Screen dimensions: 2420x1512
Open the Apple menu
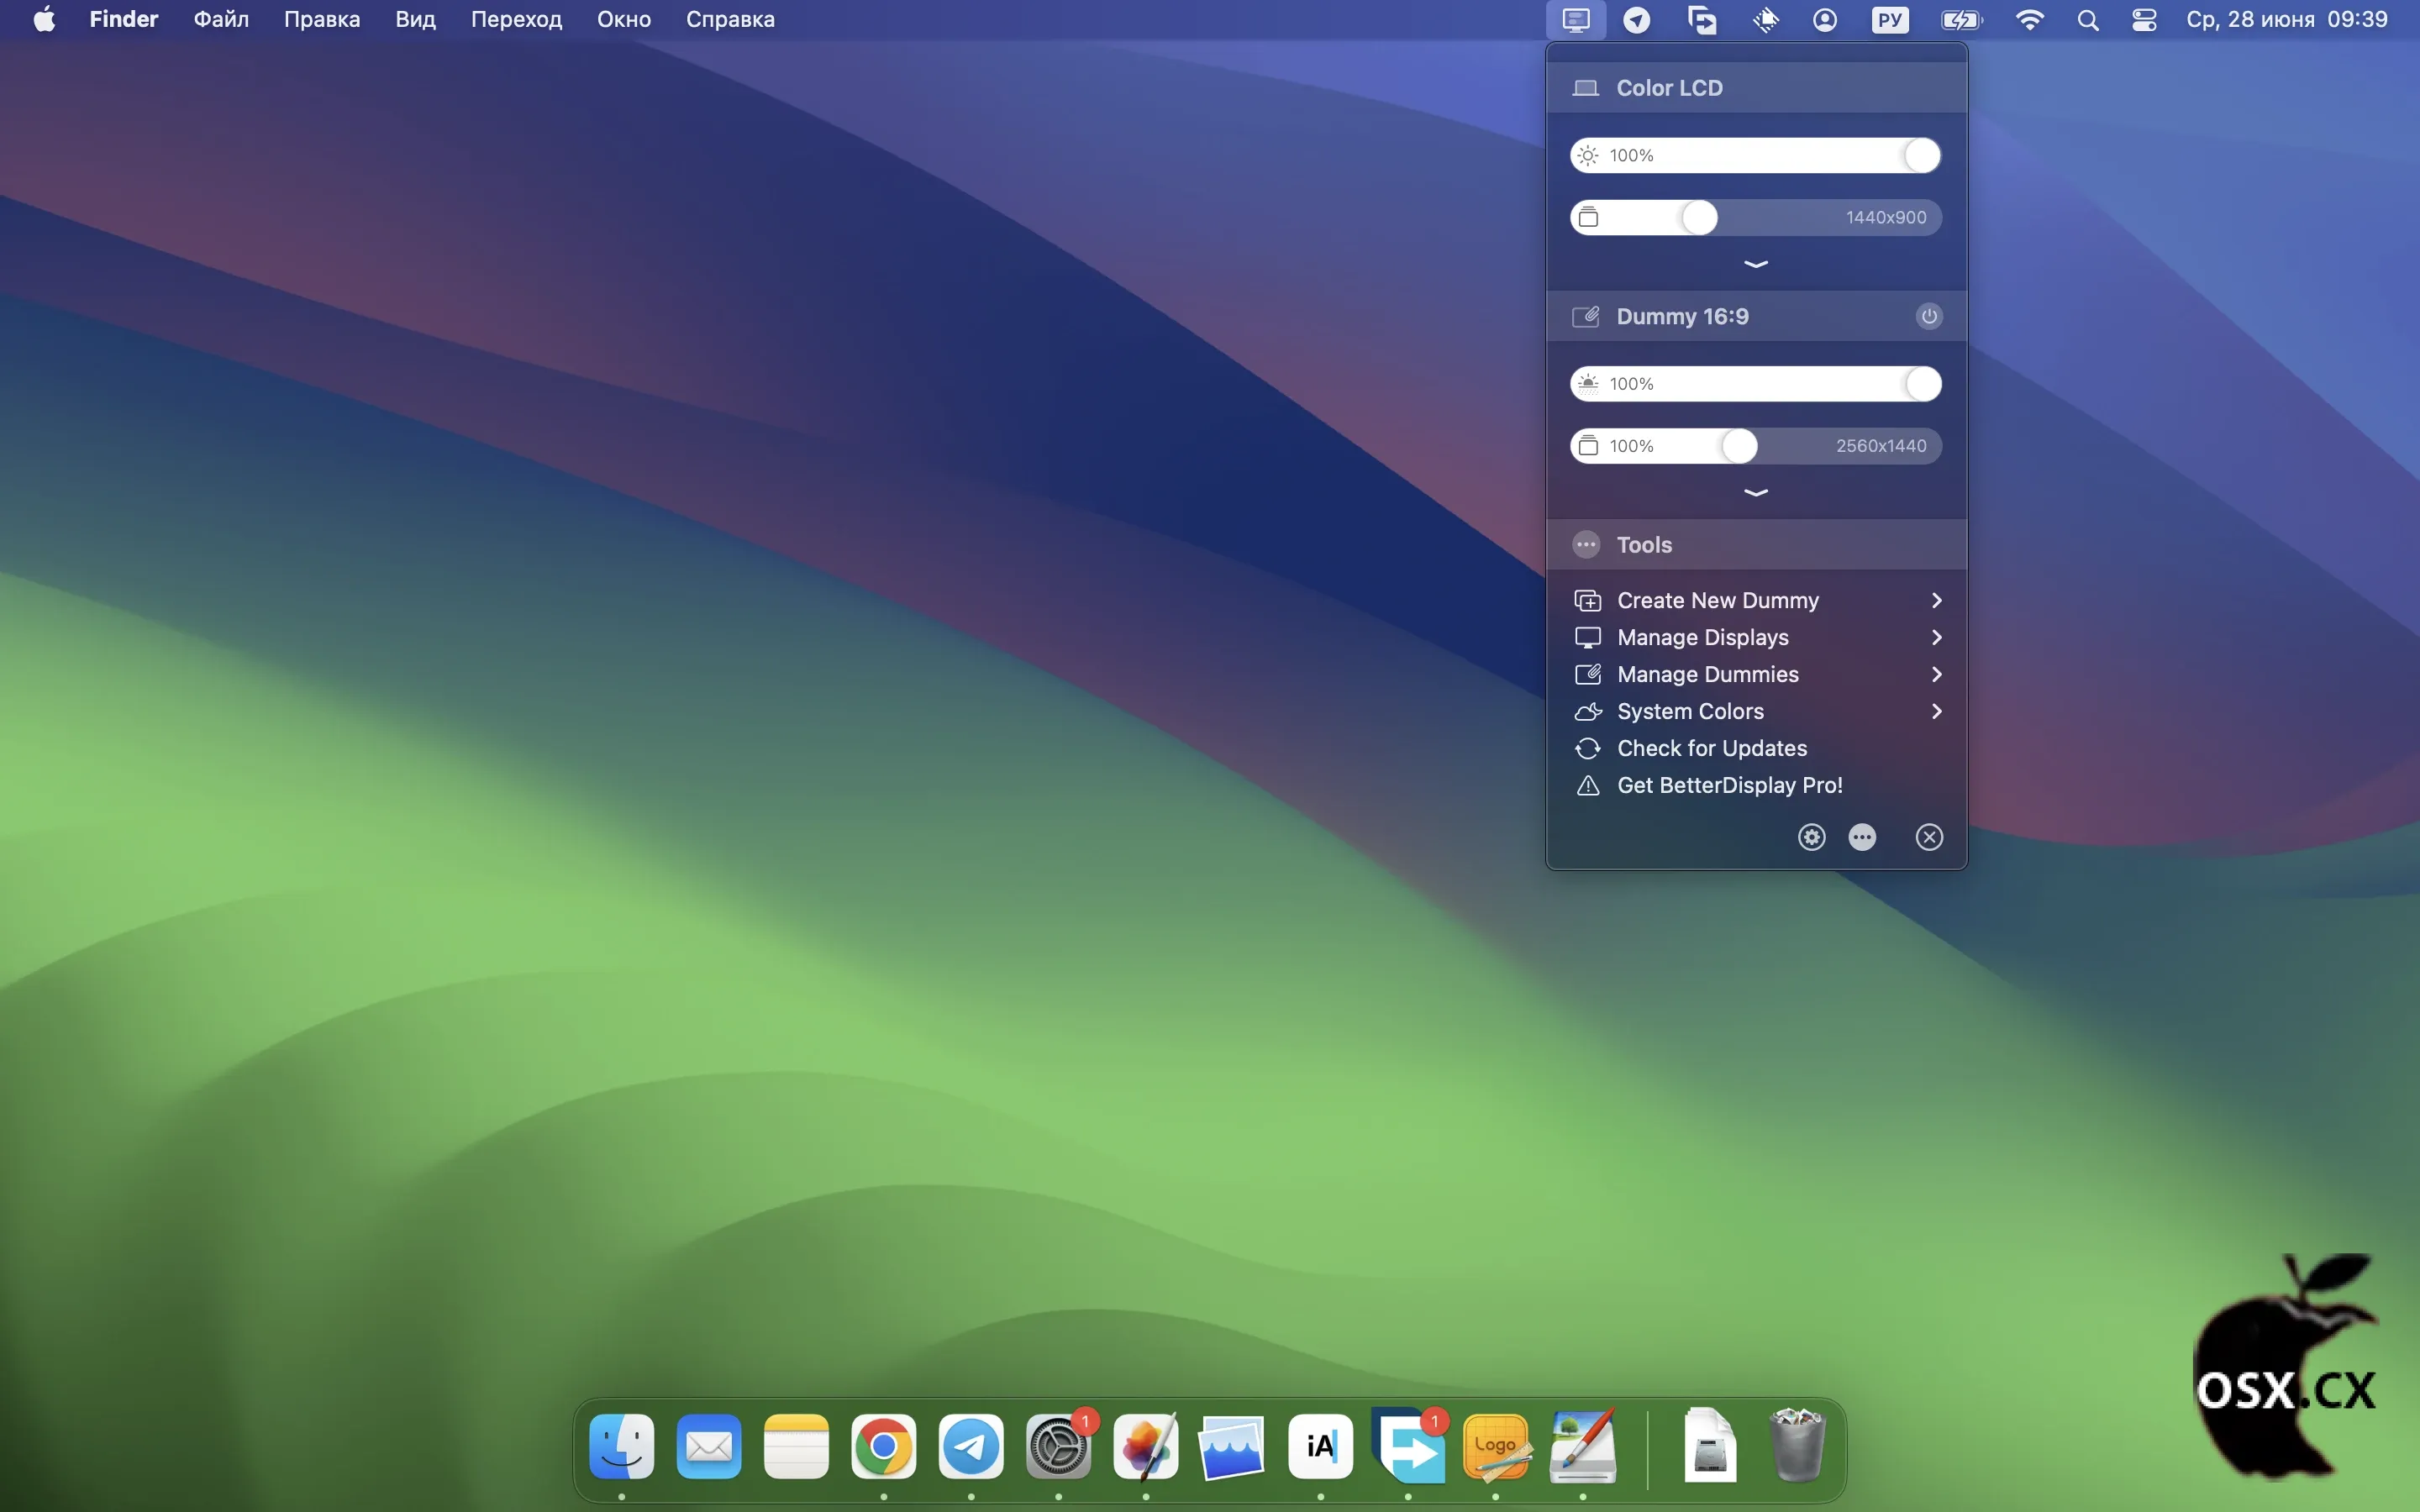click(x=44, y=20)
